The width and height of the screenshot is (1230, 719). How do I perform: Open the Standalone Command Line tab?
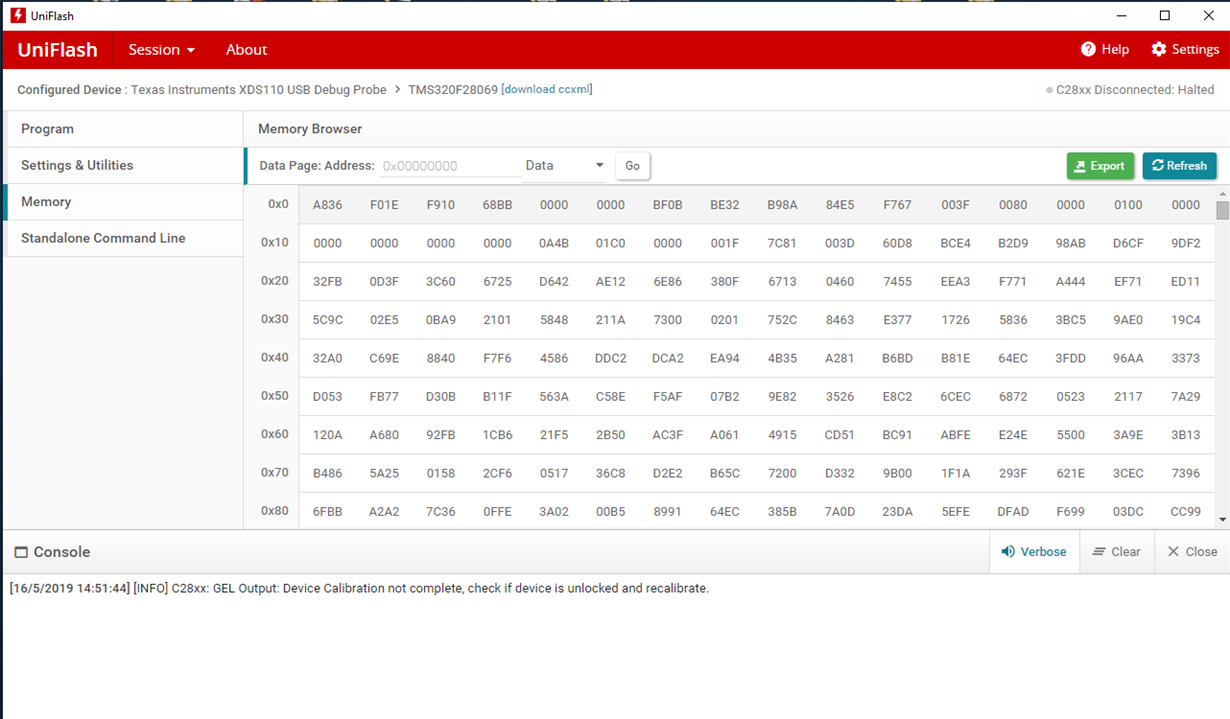pyautogui.click(x=124, y=238)
